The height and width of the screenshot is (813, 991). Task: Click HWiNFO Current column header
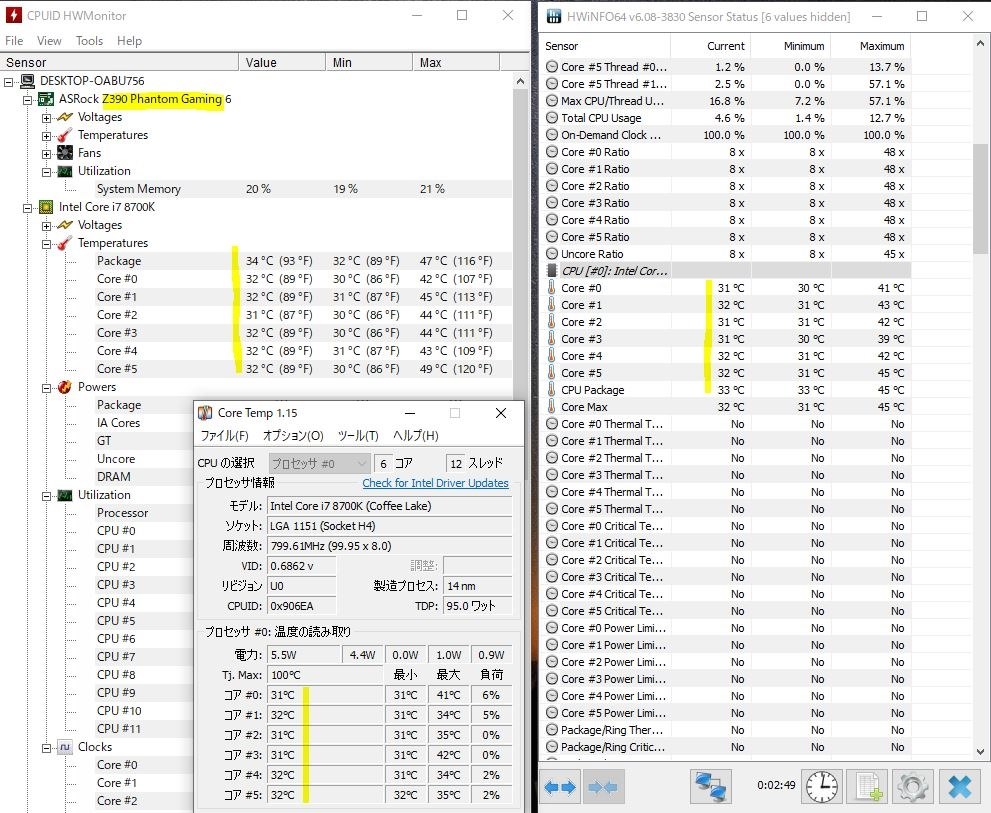(710, 46)
